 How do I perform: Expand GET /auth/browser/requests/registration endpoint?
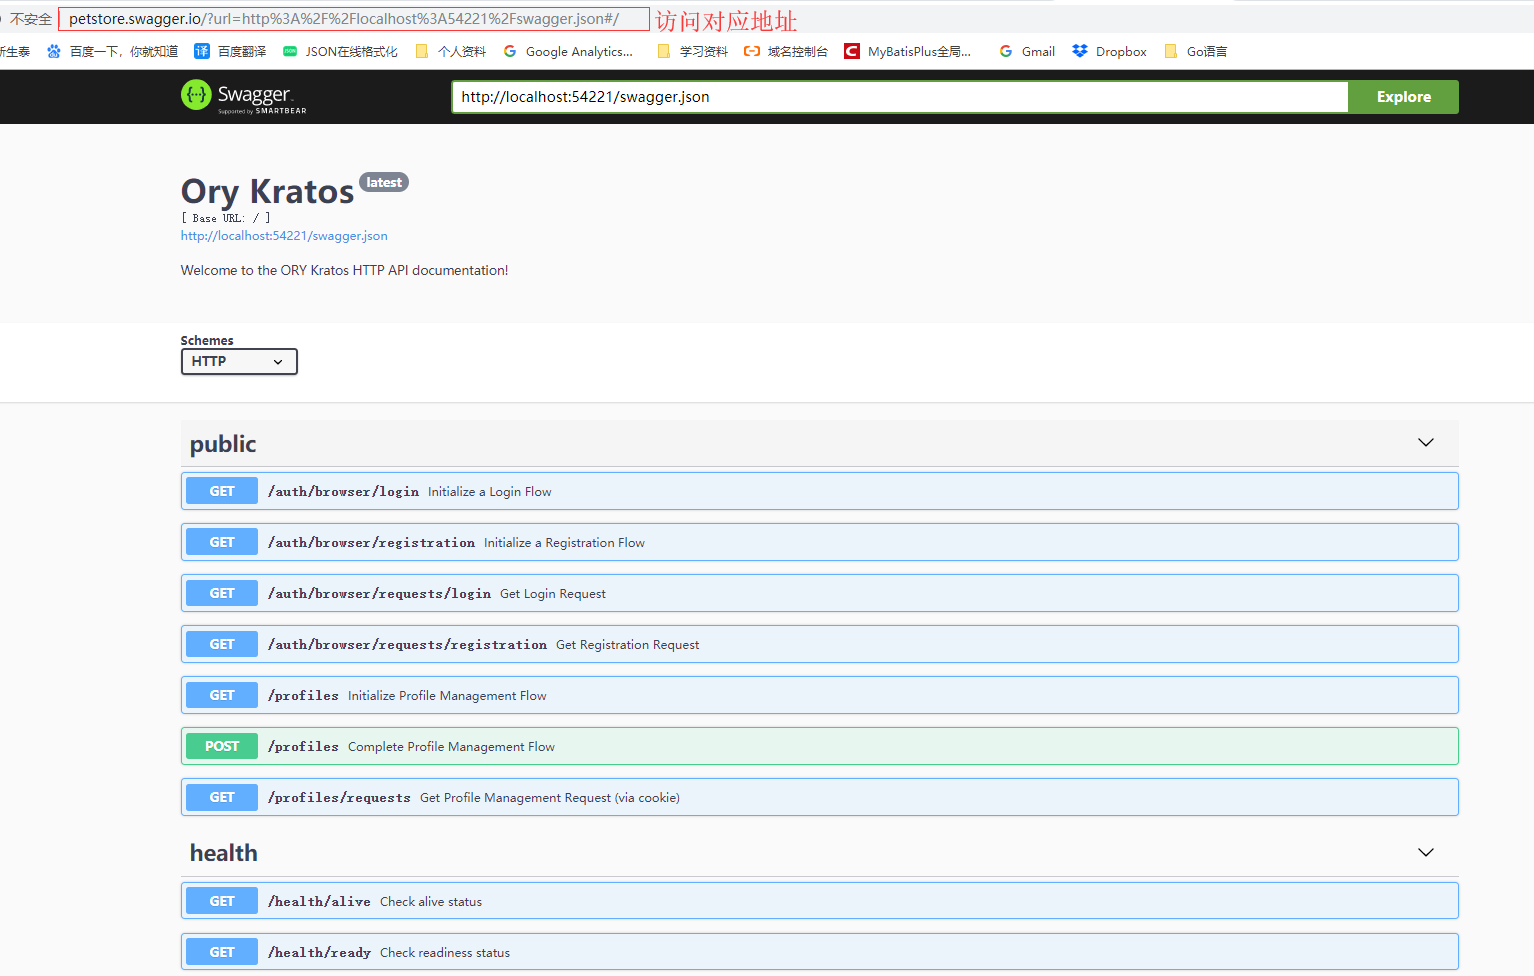(819, 644)
